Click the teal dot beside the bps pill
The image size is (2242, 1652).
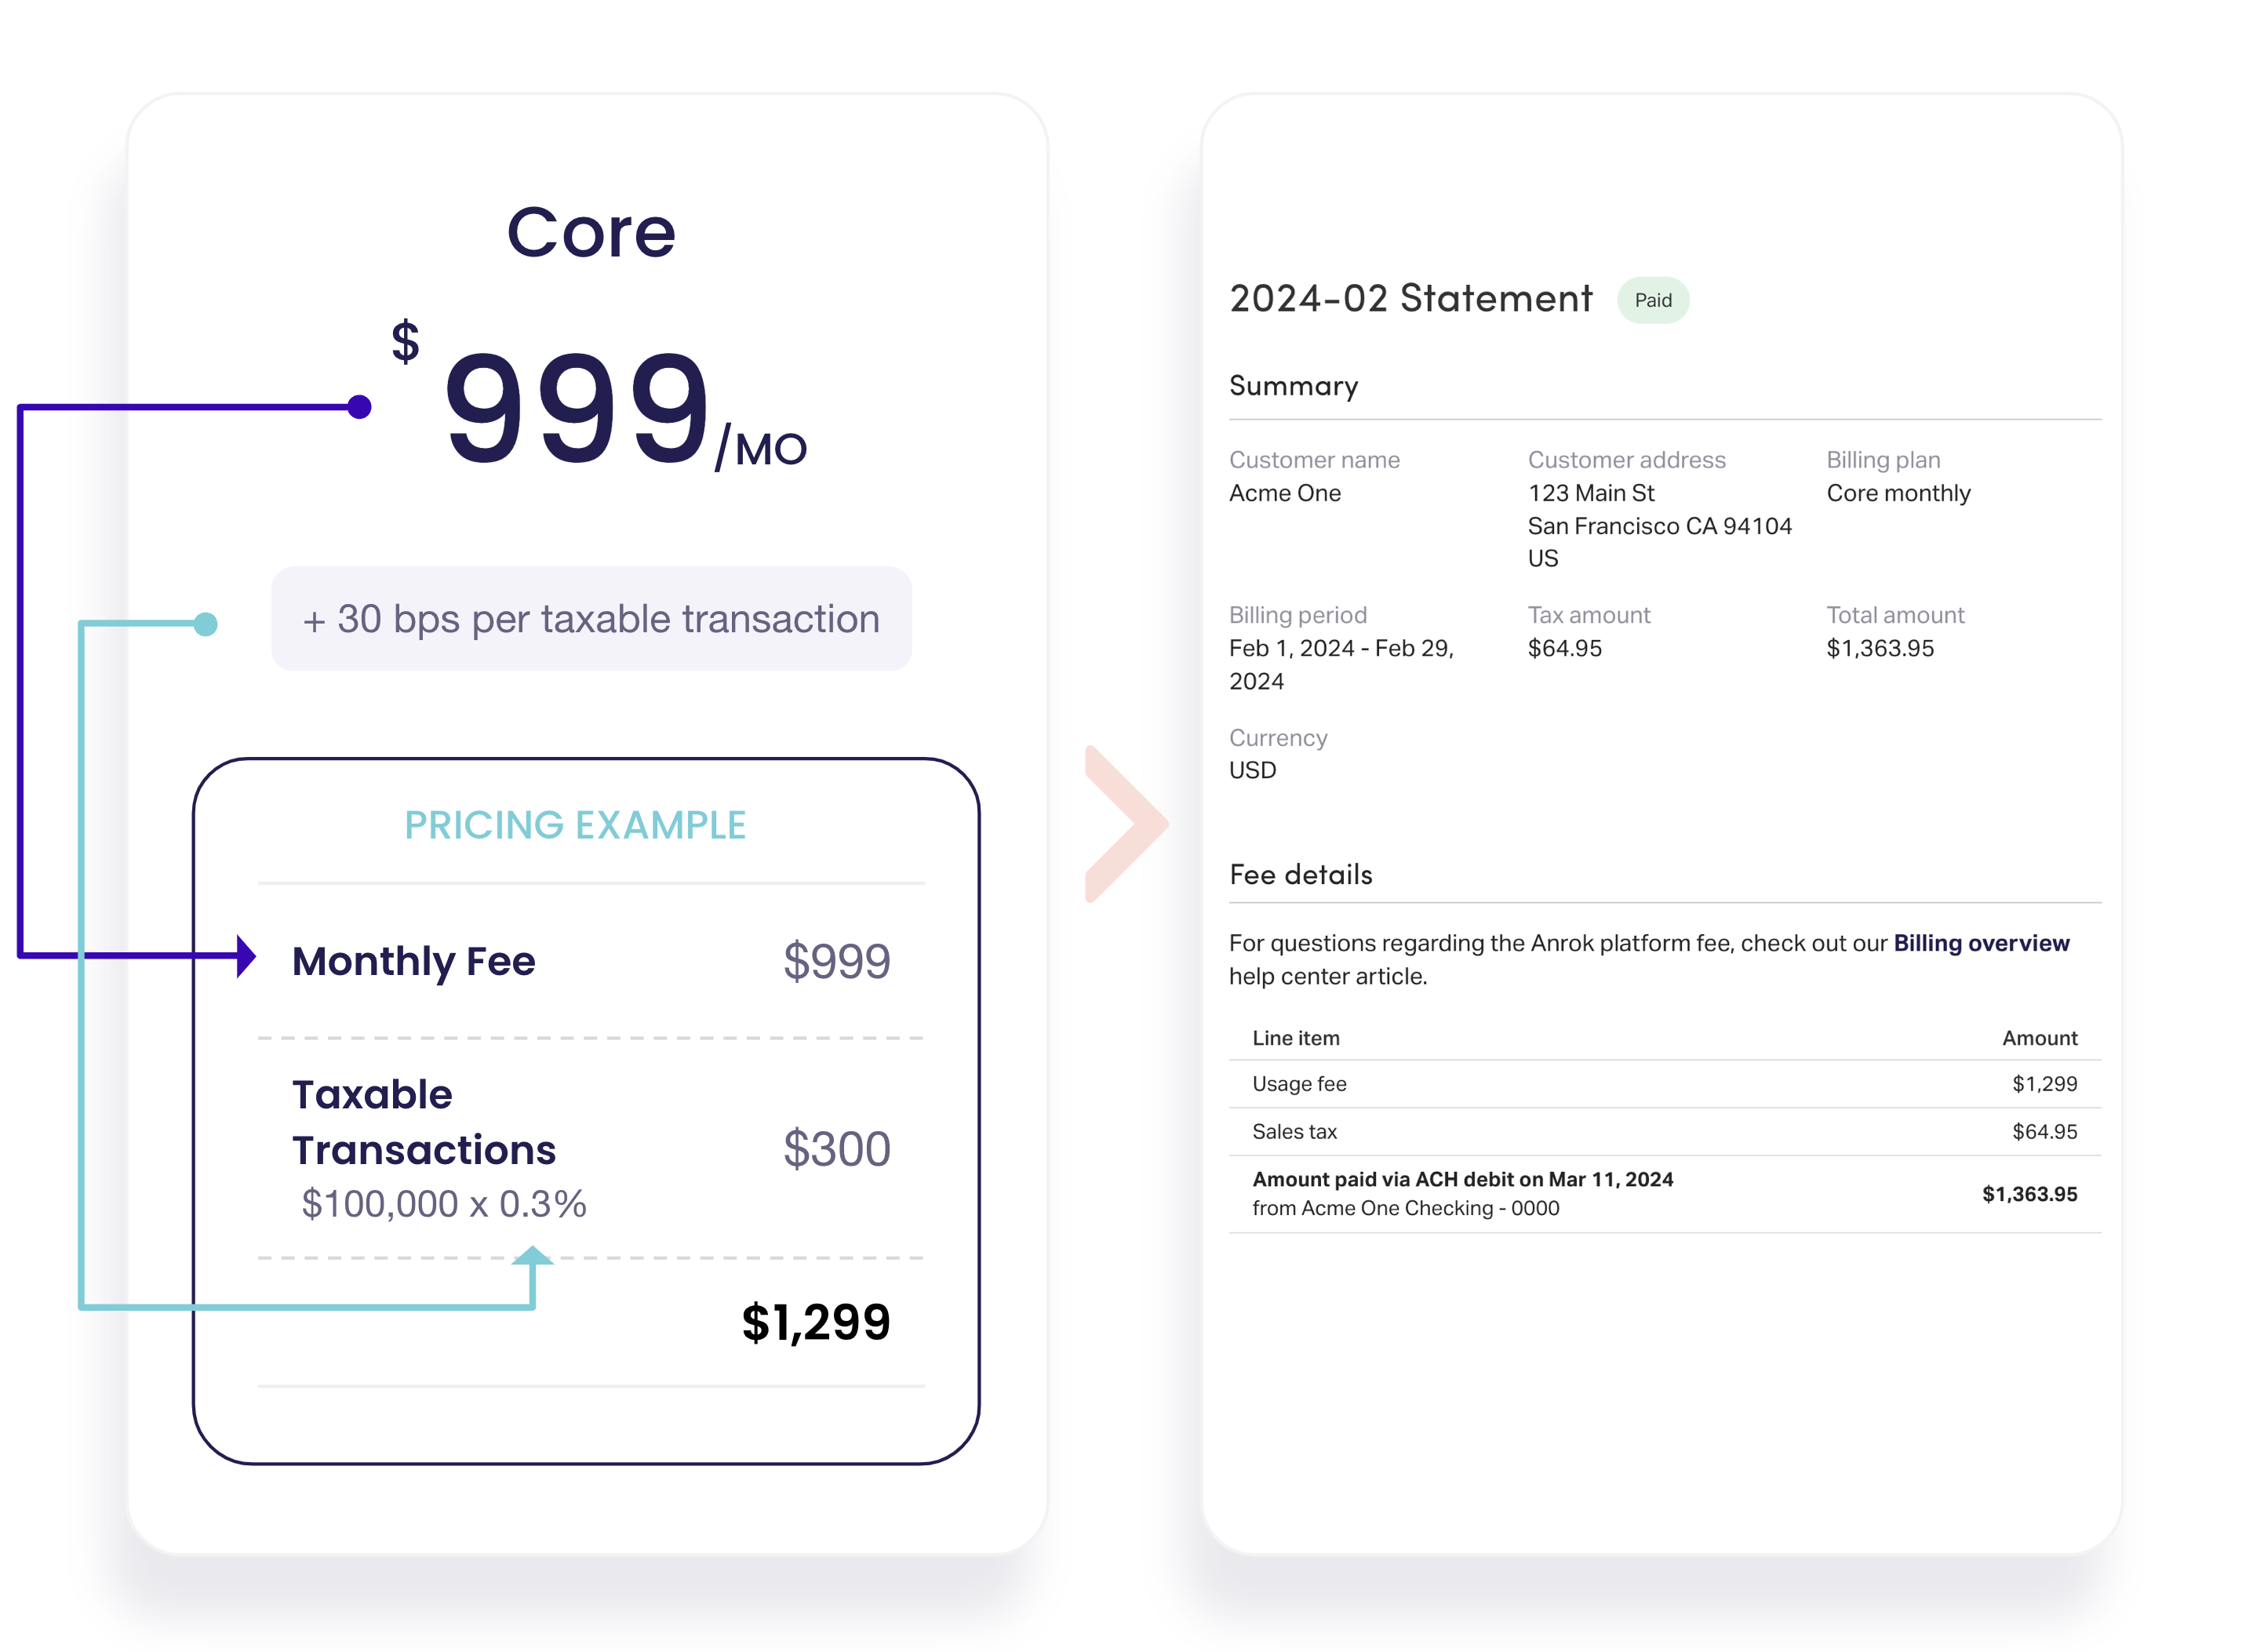click(x=206, y=624)
